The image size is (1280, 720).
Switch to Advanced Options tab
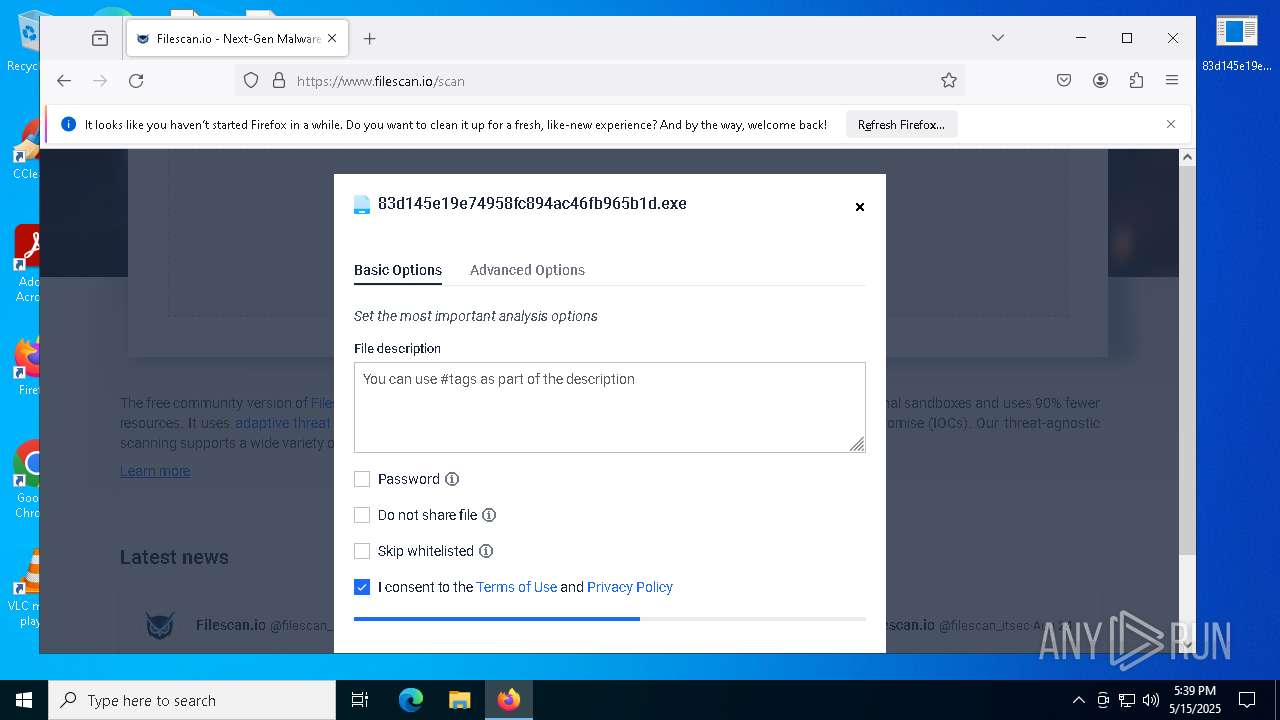(x=527, y=270)
